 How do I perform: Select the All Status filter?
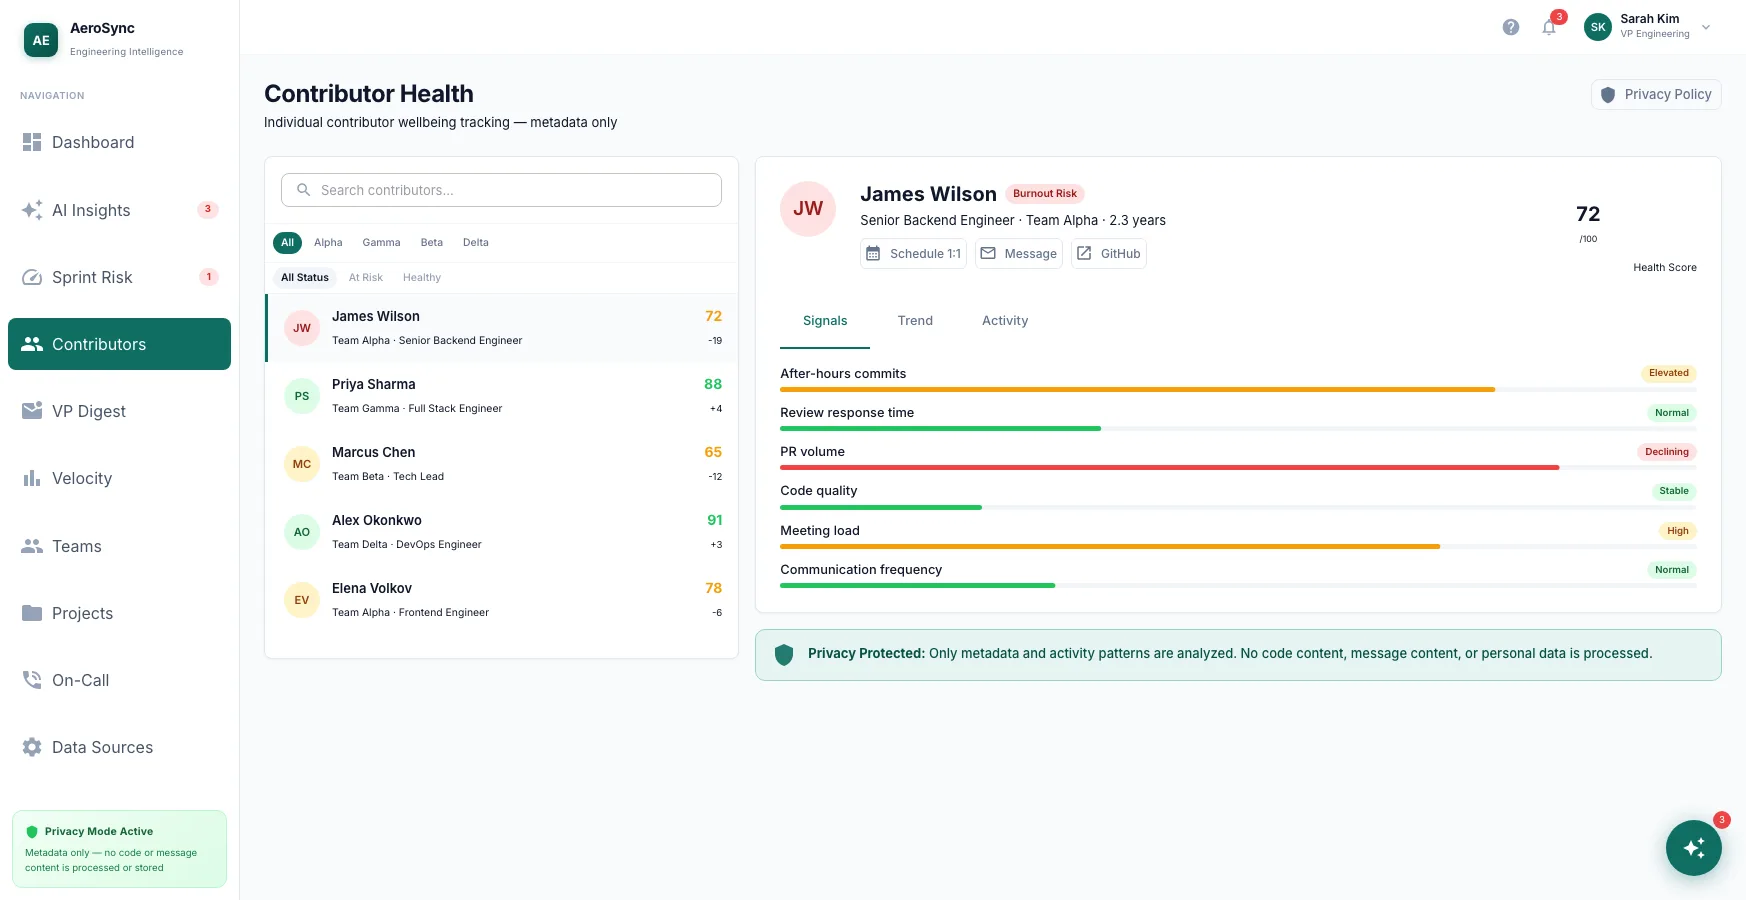305,278
